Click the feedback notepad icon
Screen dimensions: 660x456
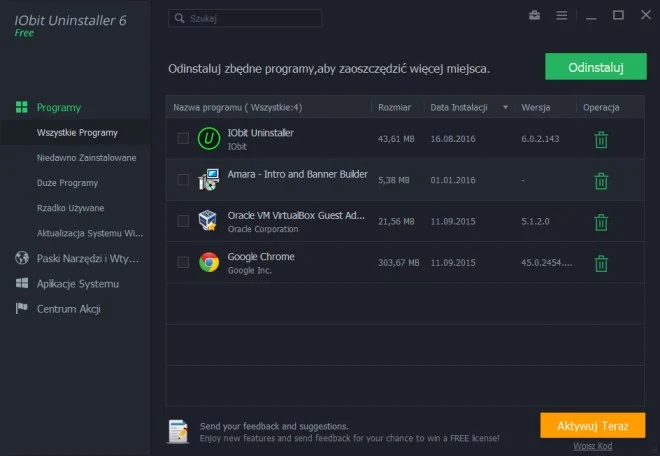point(178,432)
